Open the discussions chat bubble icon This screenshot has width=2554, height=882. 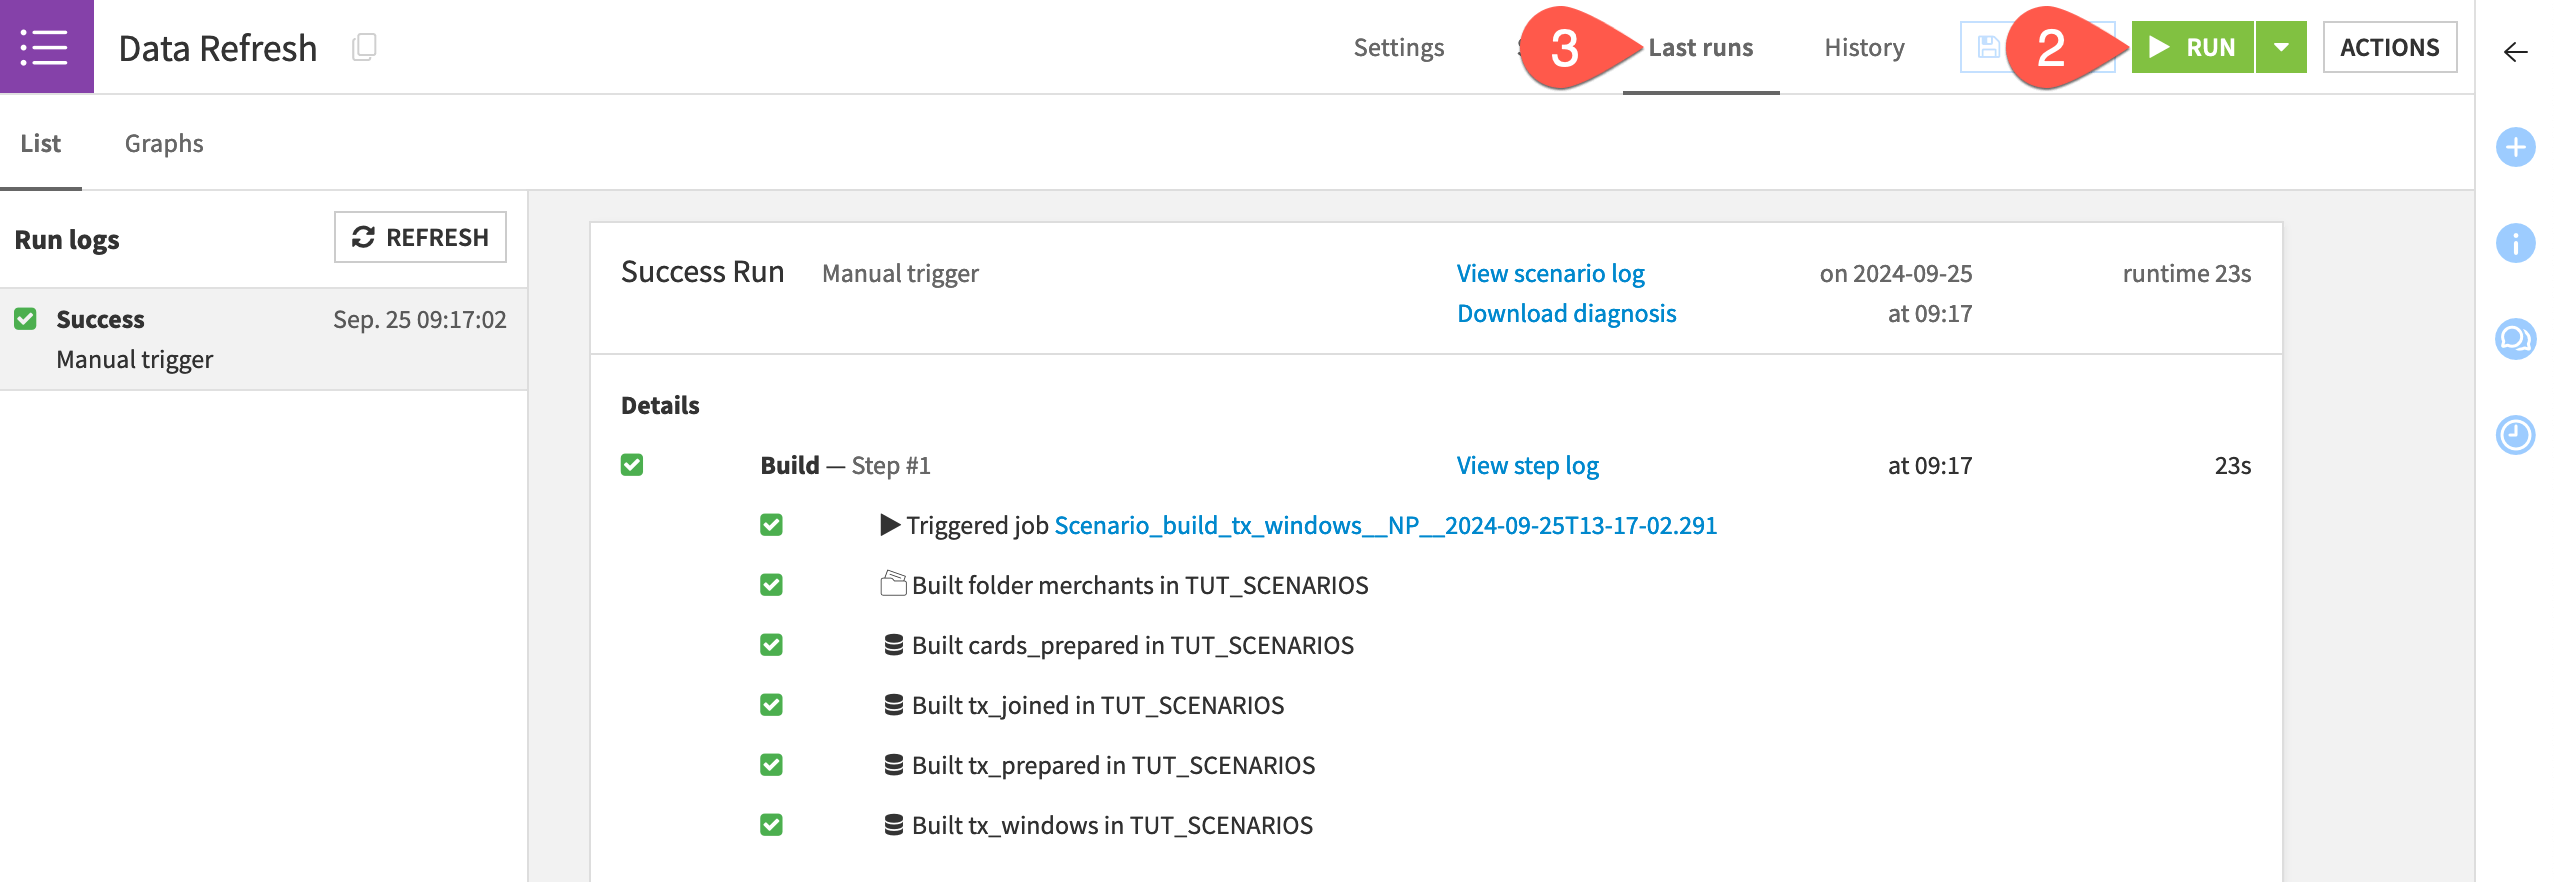(x=2515, y=339)
